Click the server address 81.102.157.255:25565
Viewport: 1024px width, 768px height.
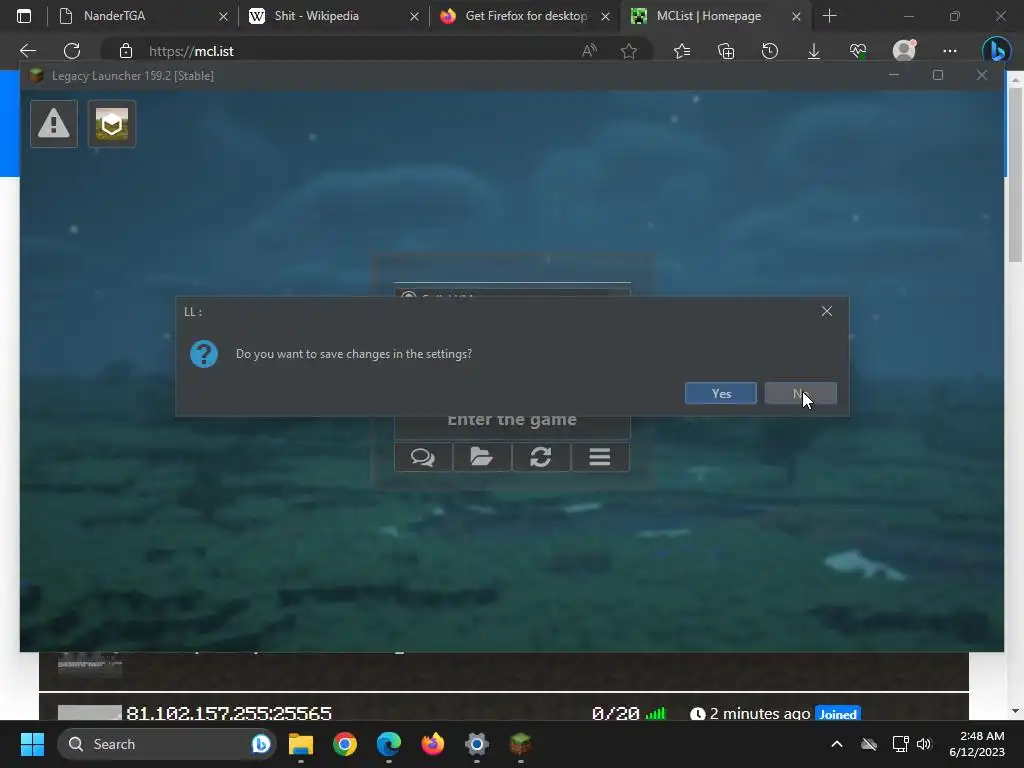(x=229, y=713)
